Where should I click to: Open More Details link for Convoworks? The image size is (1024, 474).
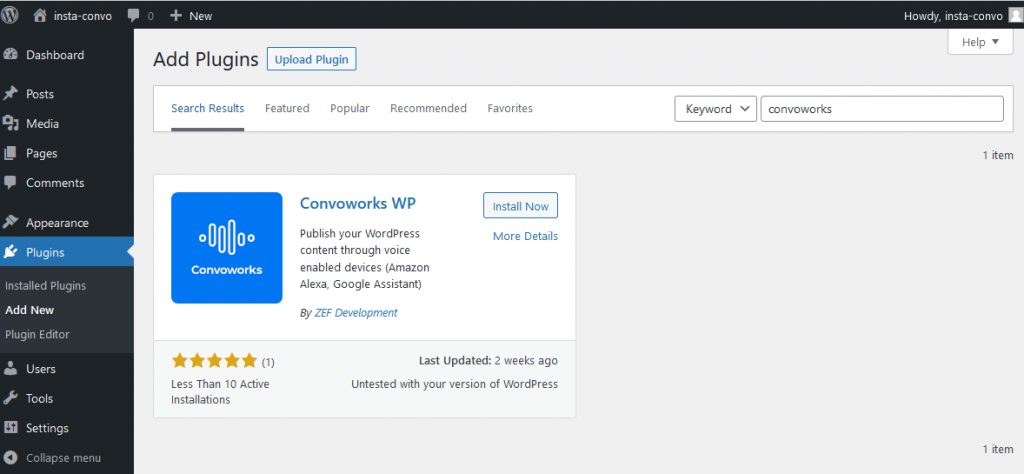tap(526, 236)
